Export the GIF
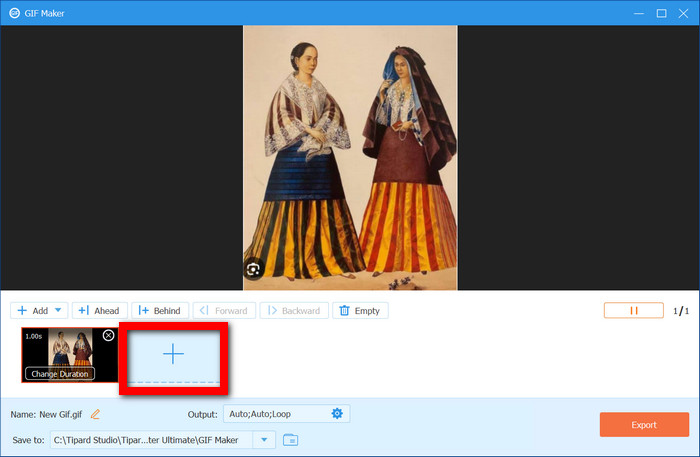Screen dimensions: 700x457 [644, 424]
